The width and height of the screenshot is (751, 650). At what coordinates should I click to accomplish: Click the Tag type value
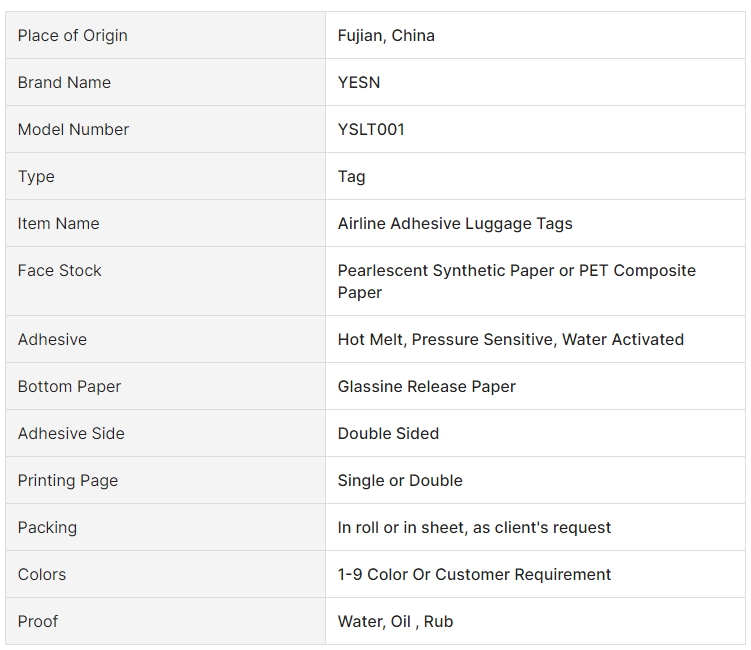pos(352,177)
